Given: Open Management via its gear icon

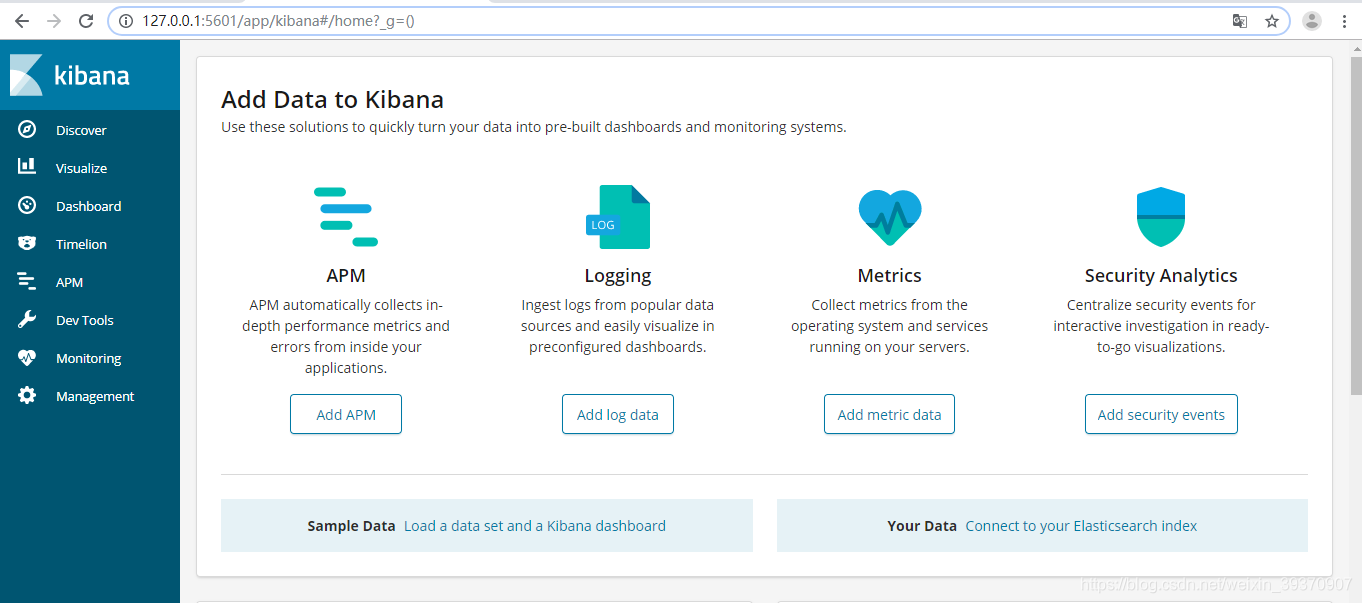Looking at the screenshot, I should [x=27, y=396].
